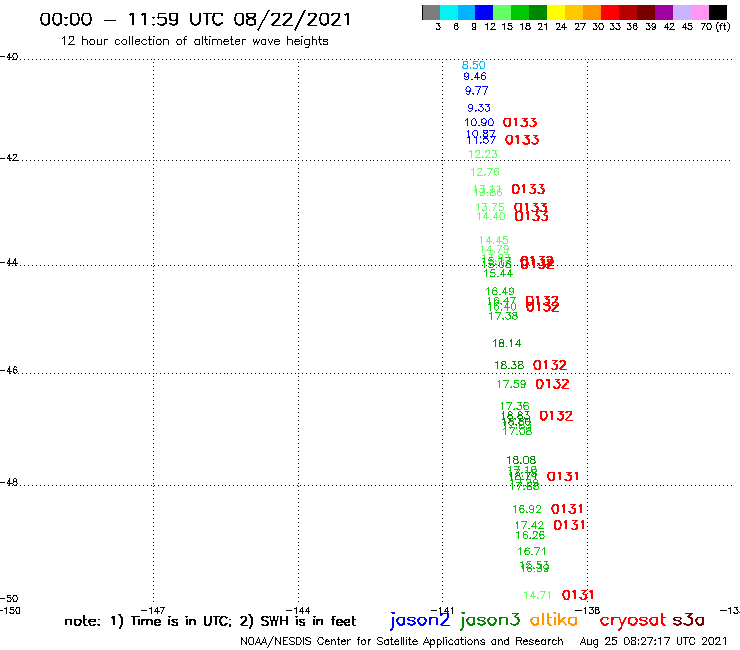The image size is (740, 650).
Task: Click the -46 latitude axis label
Action: pyautogui.click(x=9, y=371)
